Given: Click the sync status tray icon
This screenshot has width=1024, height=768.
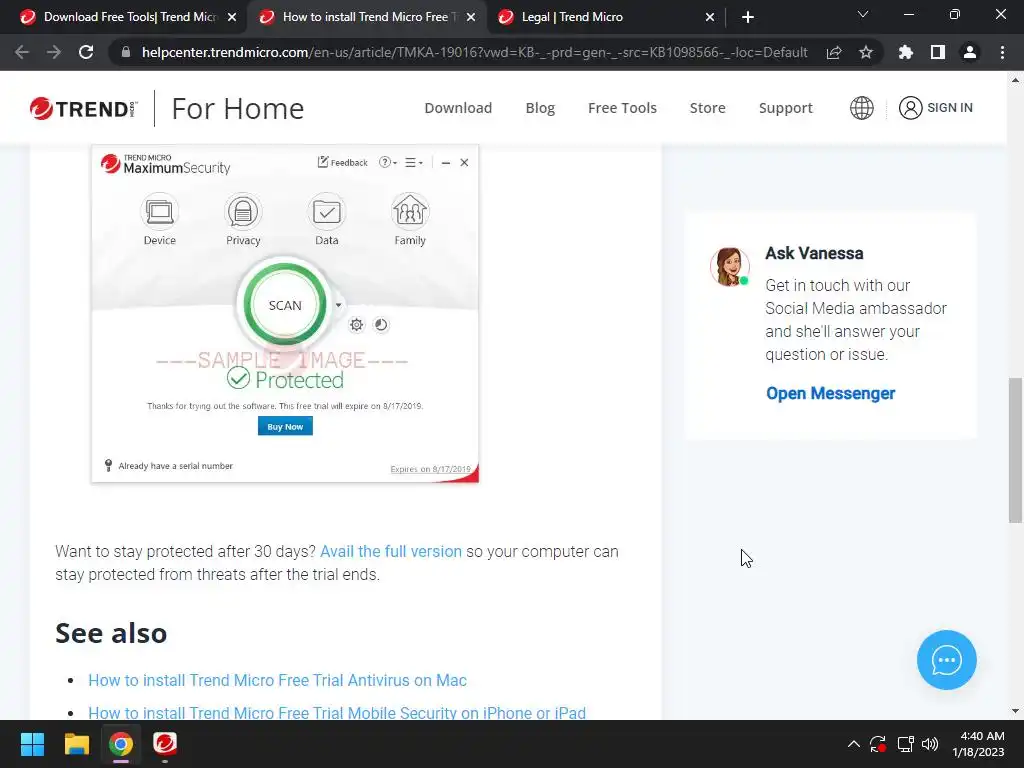Looking at the screenshot, I should point(878,744).
